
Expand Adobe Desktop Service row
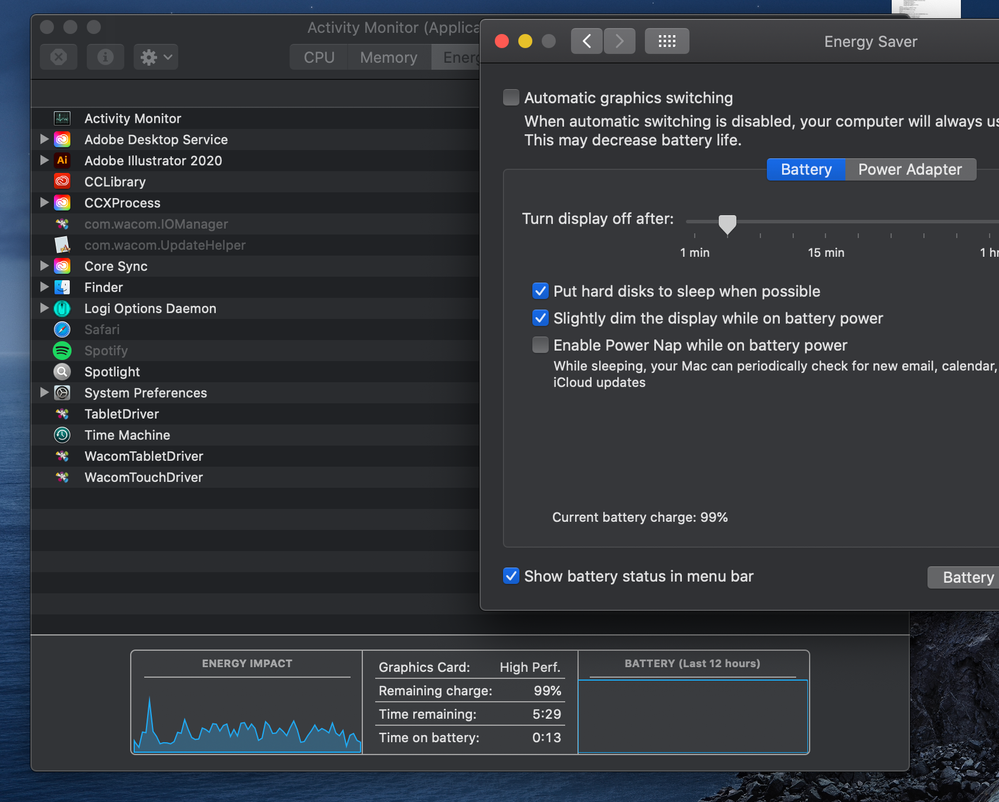44,139
